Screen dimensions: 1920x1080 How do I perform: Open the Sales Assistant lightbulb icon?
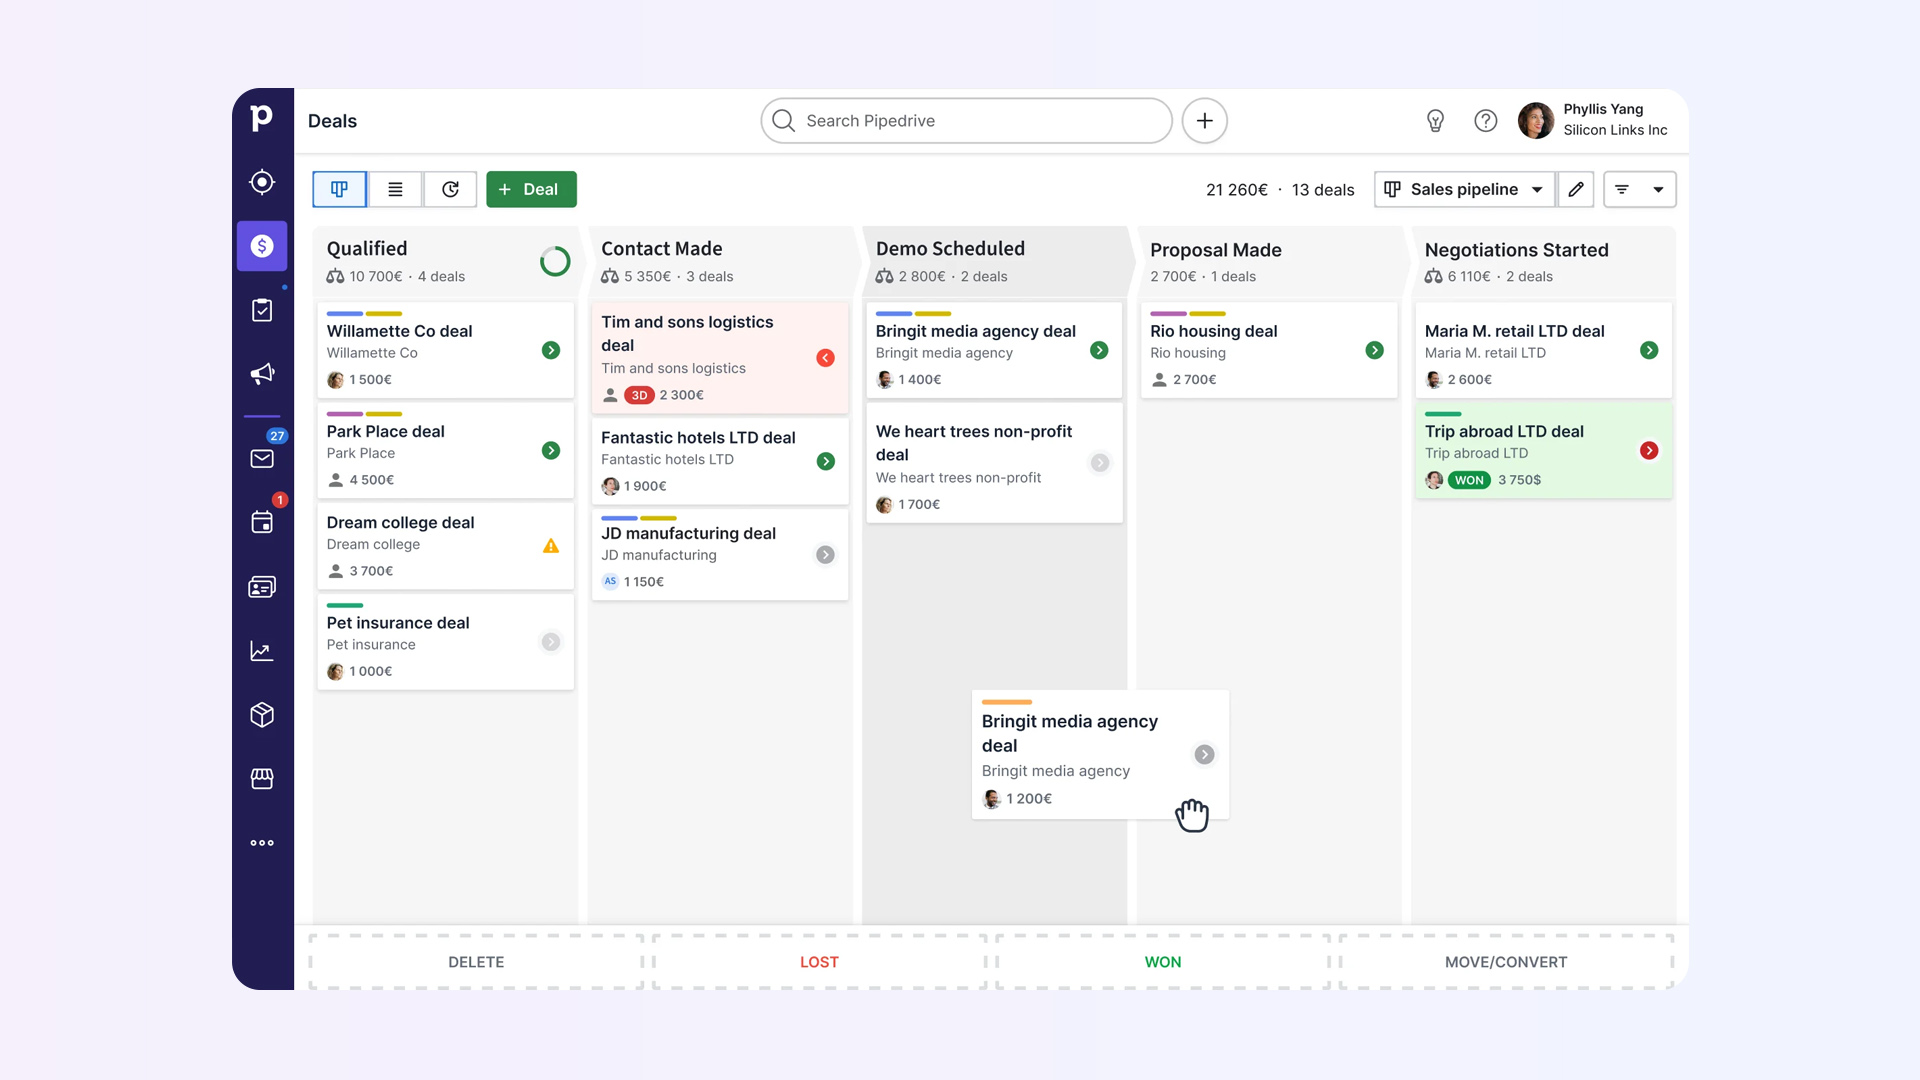pyautogui.click(x=1435, y=121)
